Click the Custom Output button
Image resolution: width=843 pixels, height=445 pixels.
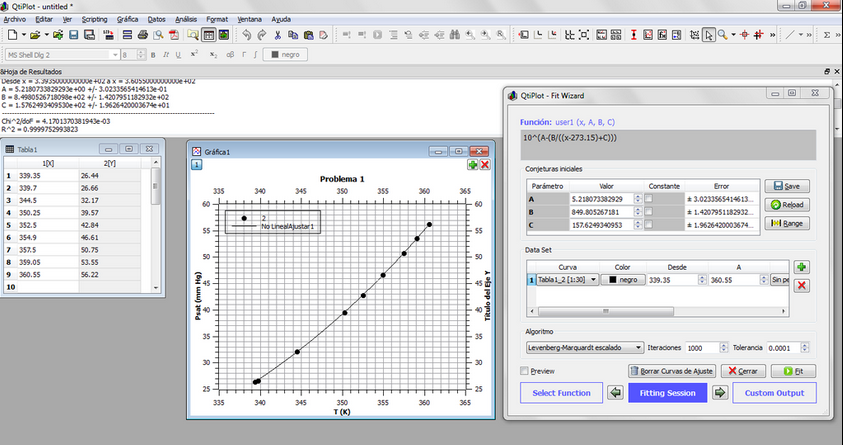click(x=774, y=393)
